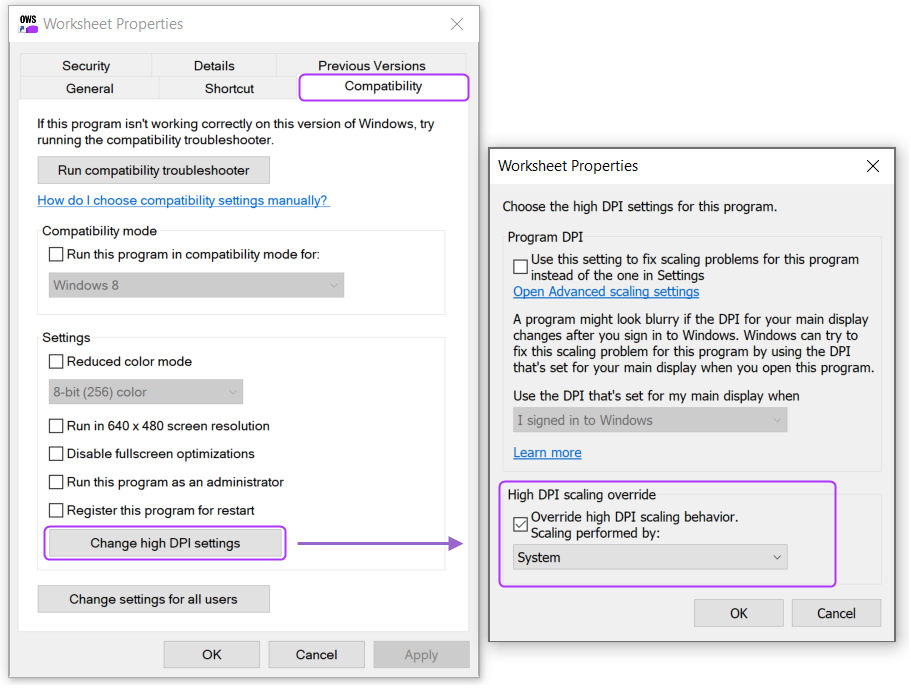Open the Previous Versions tab
The image size is (911, 688).
tap(371, 65)
